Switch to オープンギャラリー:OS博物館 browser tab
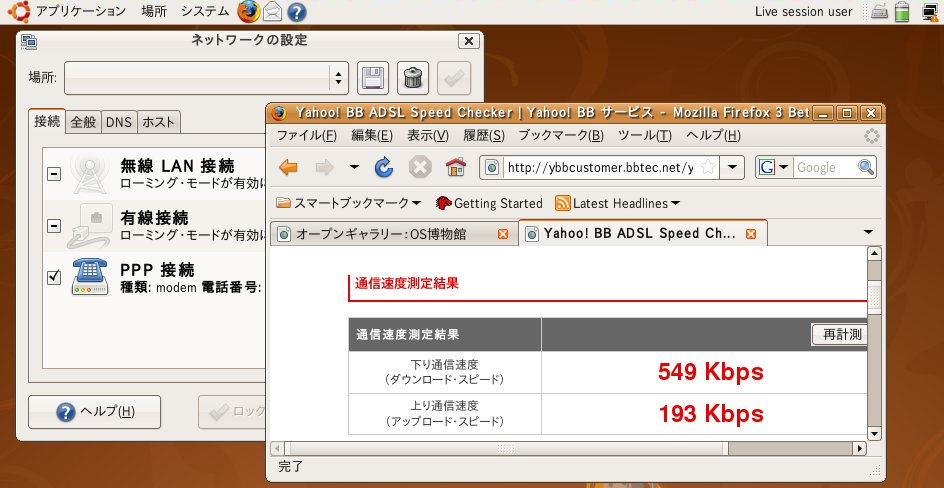The height and width of the screenshot is (488, 944). (394, 234)
